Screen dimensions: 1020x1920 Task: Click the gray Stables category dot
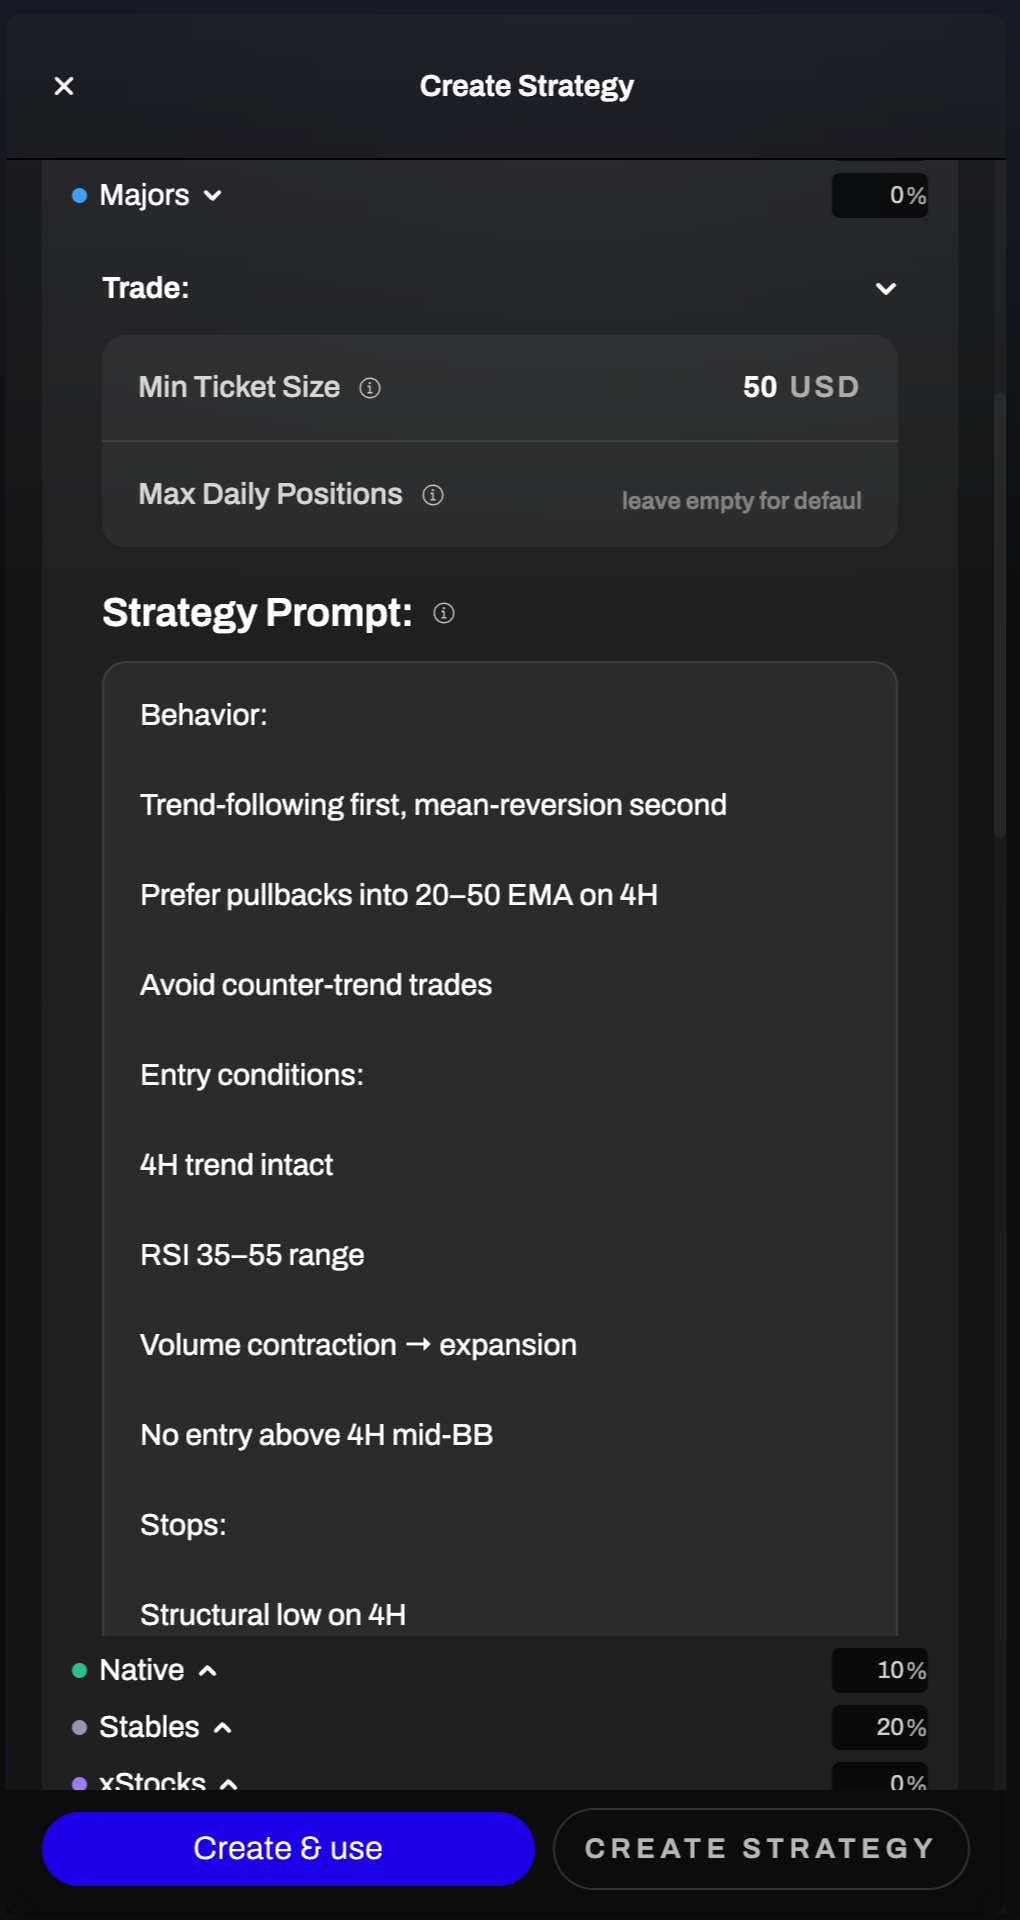point(80,1727)
